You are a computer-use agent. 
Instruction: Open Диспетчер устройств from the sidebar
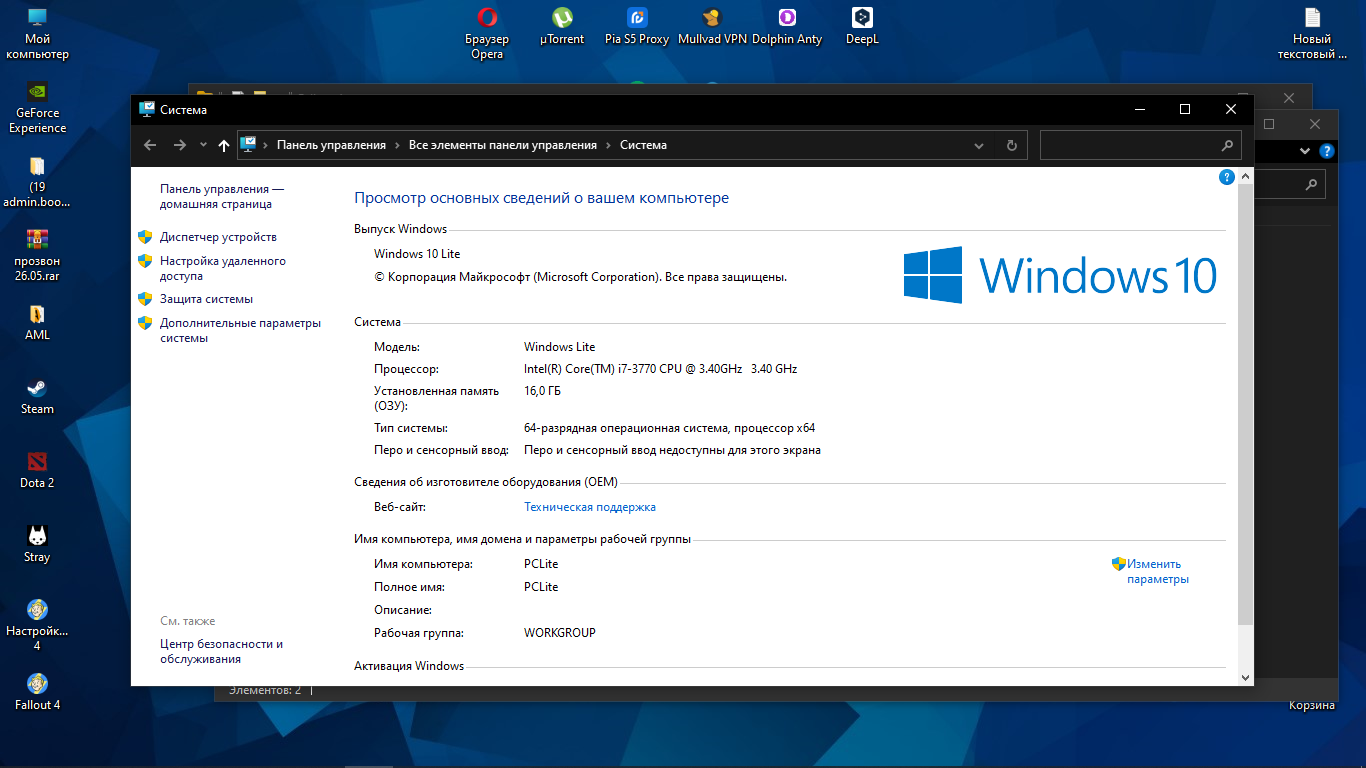click(218, 237)
